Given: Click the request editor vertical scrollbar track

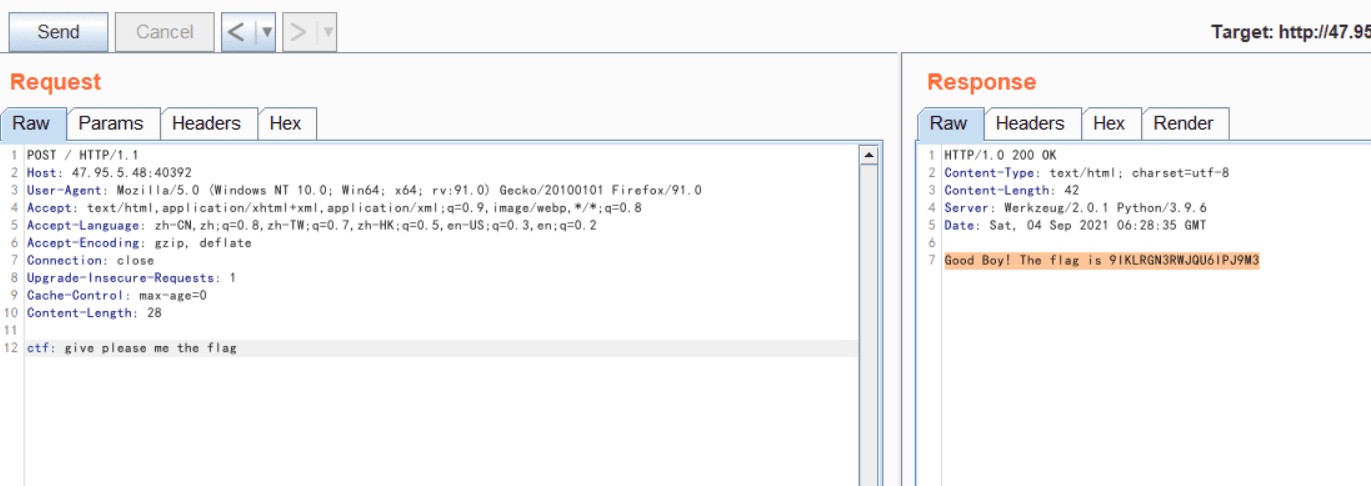Looking at the screenshot, I should click(x=868, y=320).
